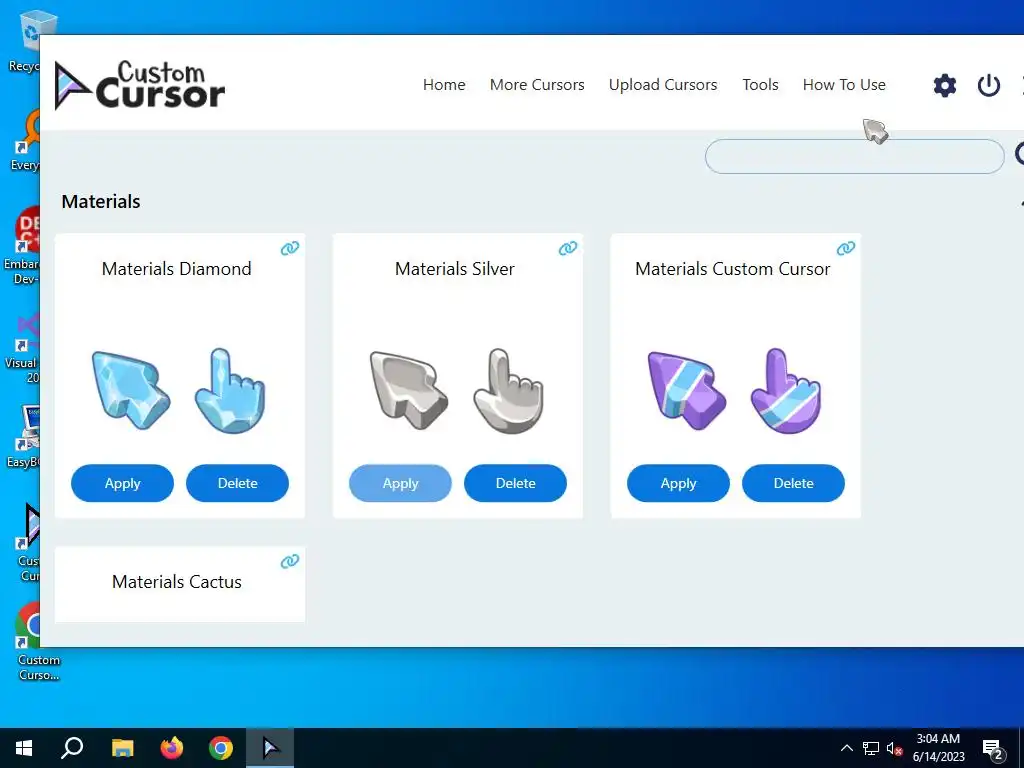Viewport: 1024px width, 768px height.
Task: Click the Materials section heading
Action: [x=101, y=202]
